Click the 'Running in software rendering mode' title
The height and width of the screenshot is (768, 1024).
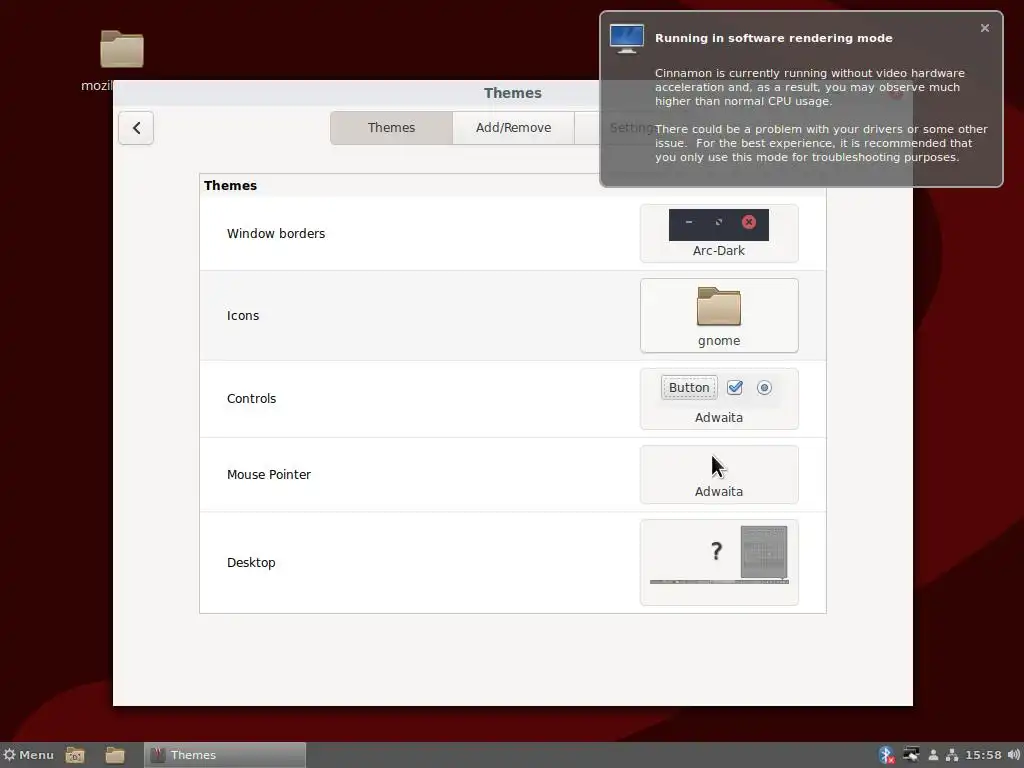point(774,39)
